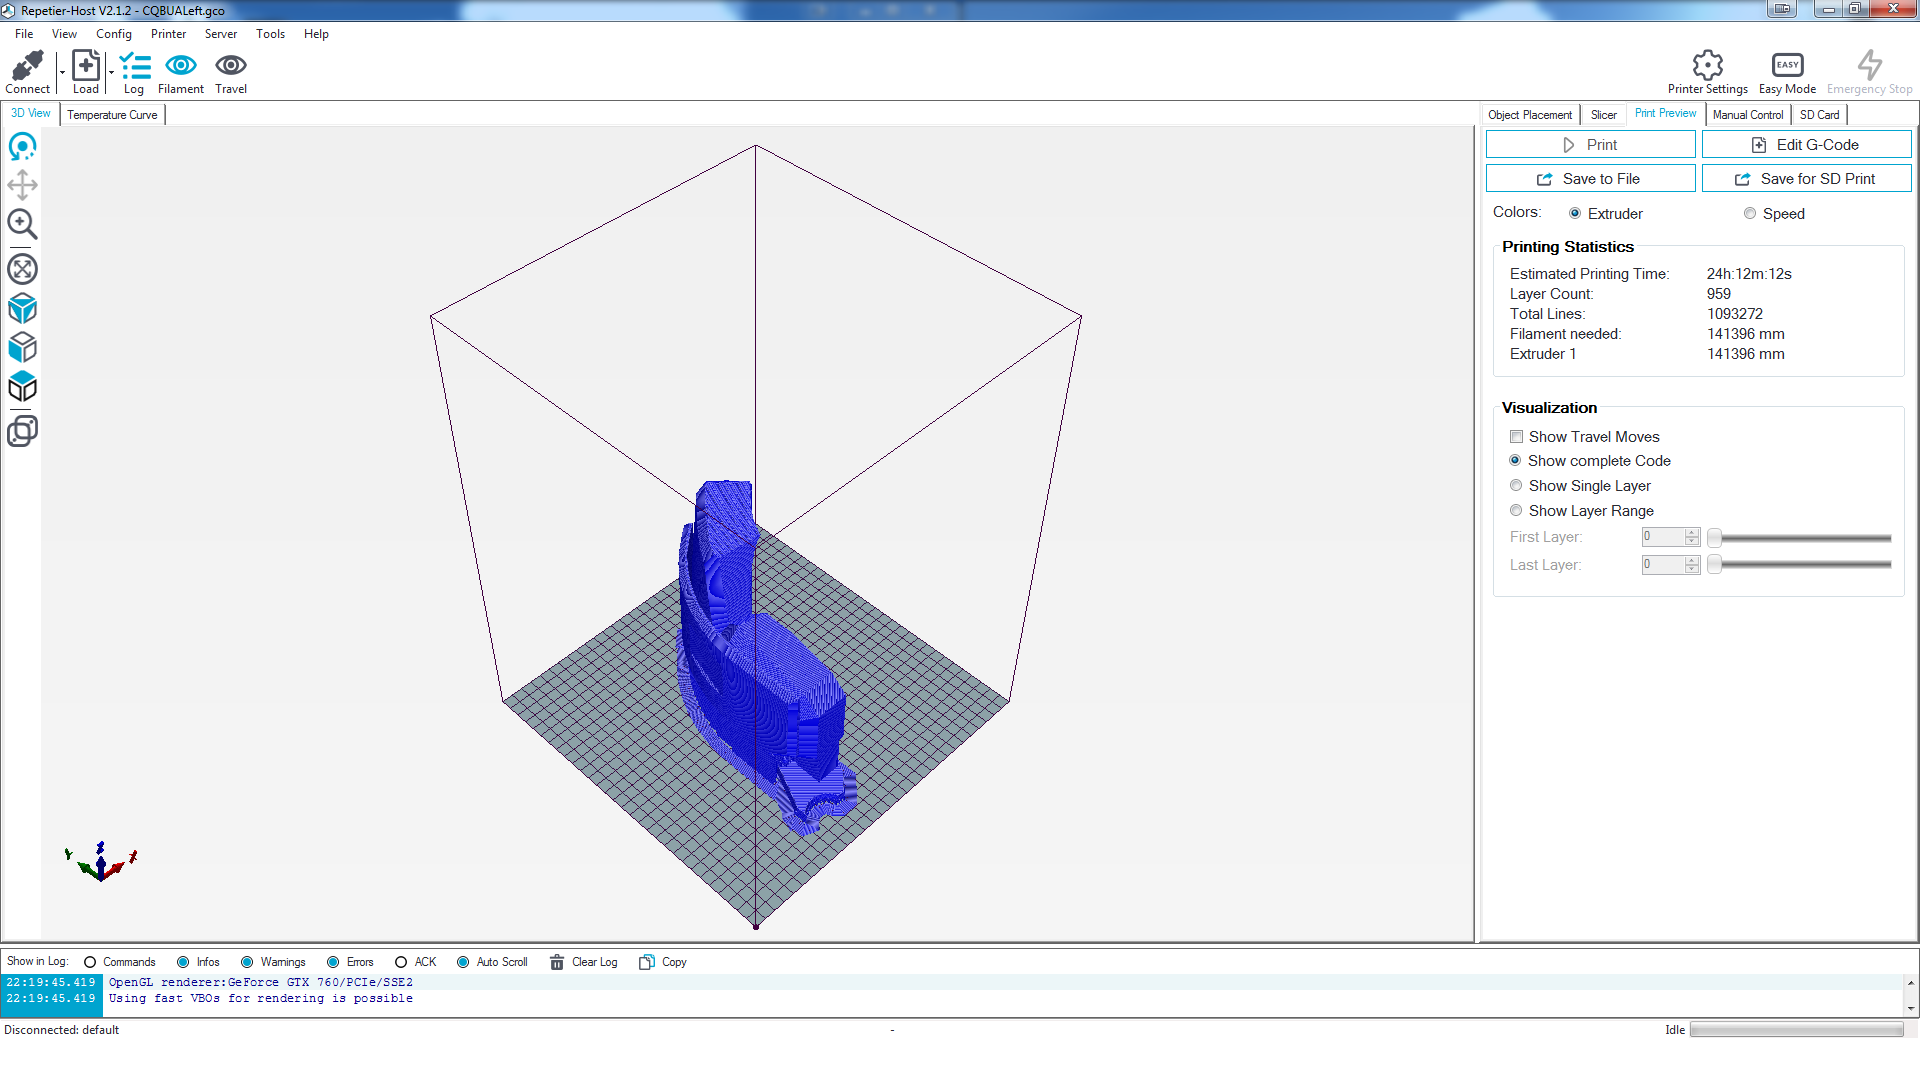Toggle Filament visibility eye icon
The width and height of the screenshot is (1920, 1080).
pyautogui.click(x=181, y=66)
